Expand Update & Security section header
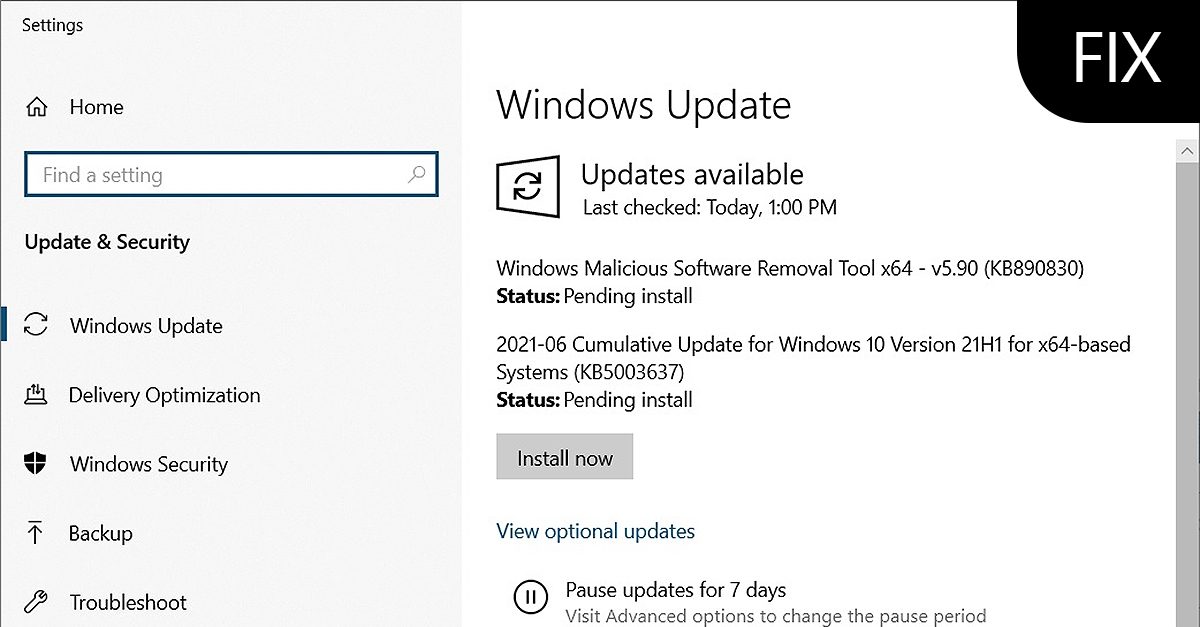Image resolution: width=1200 pixels, height=627 pixels. pos(106,241)
